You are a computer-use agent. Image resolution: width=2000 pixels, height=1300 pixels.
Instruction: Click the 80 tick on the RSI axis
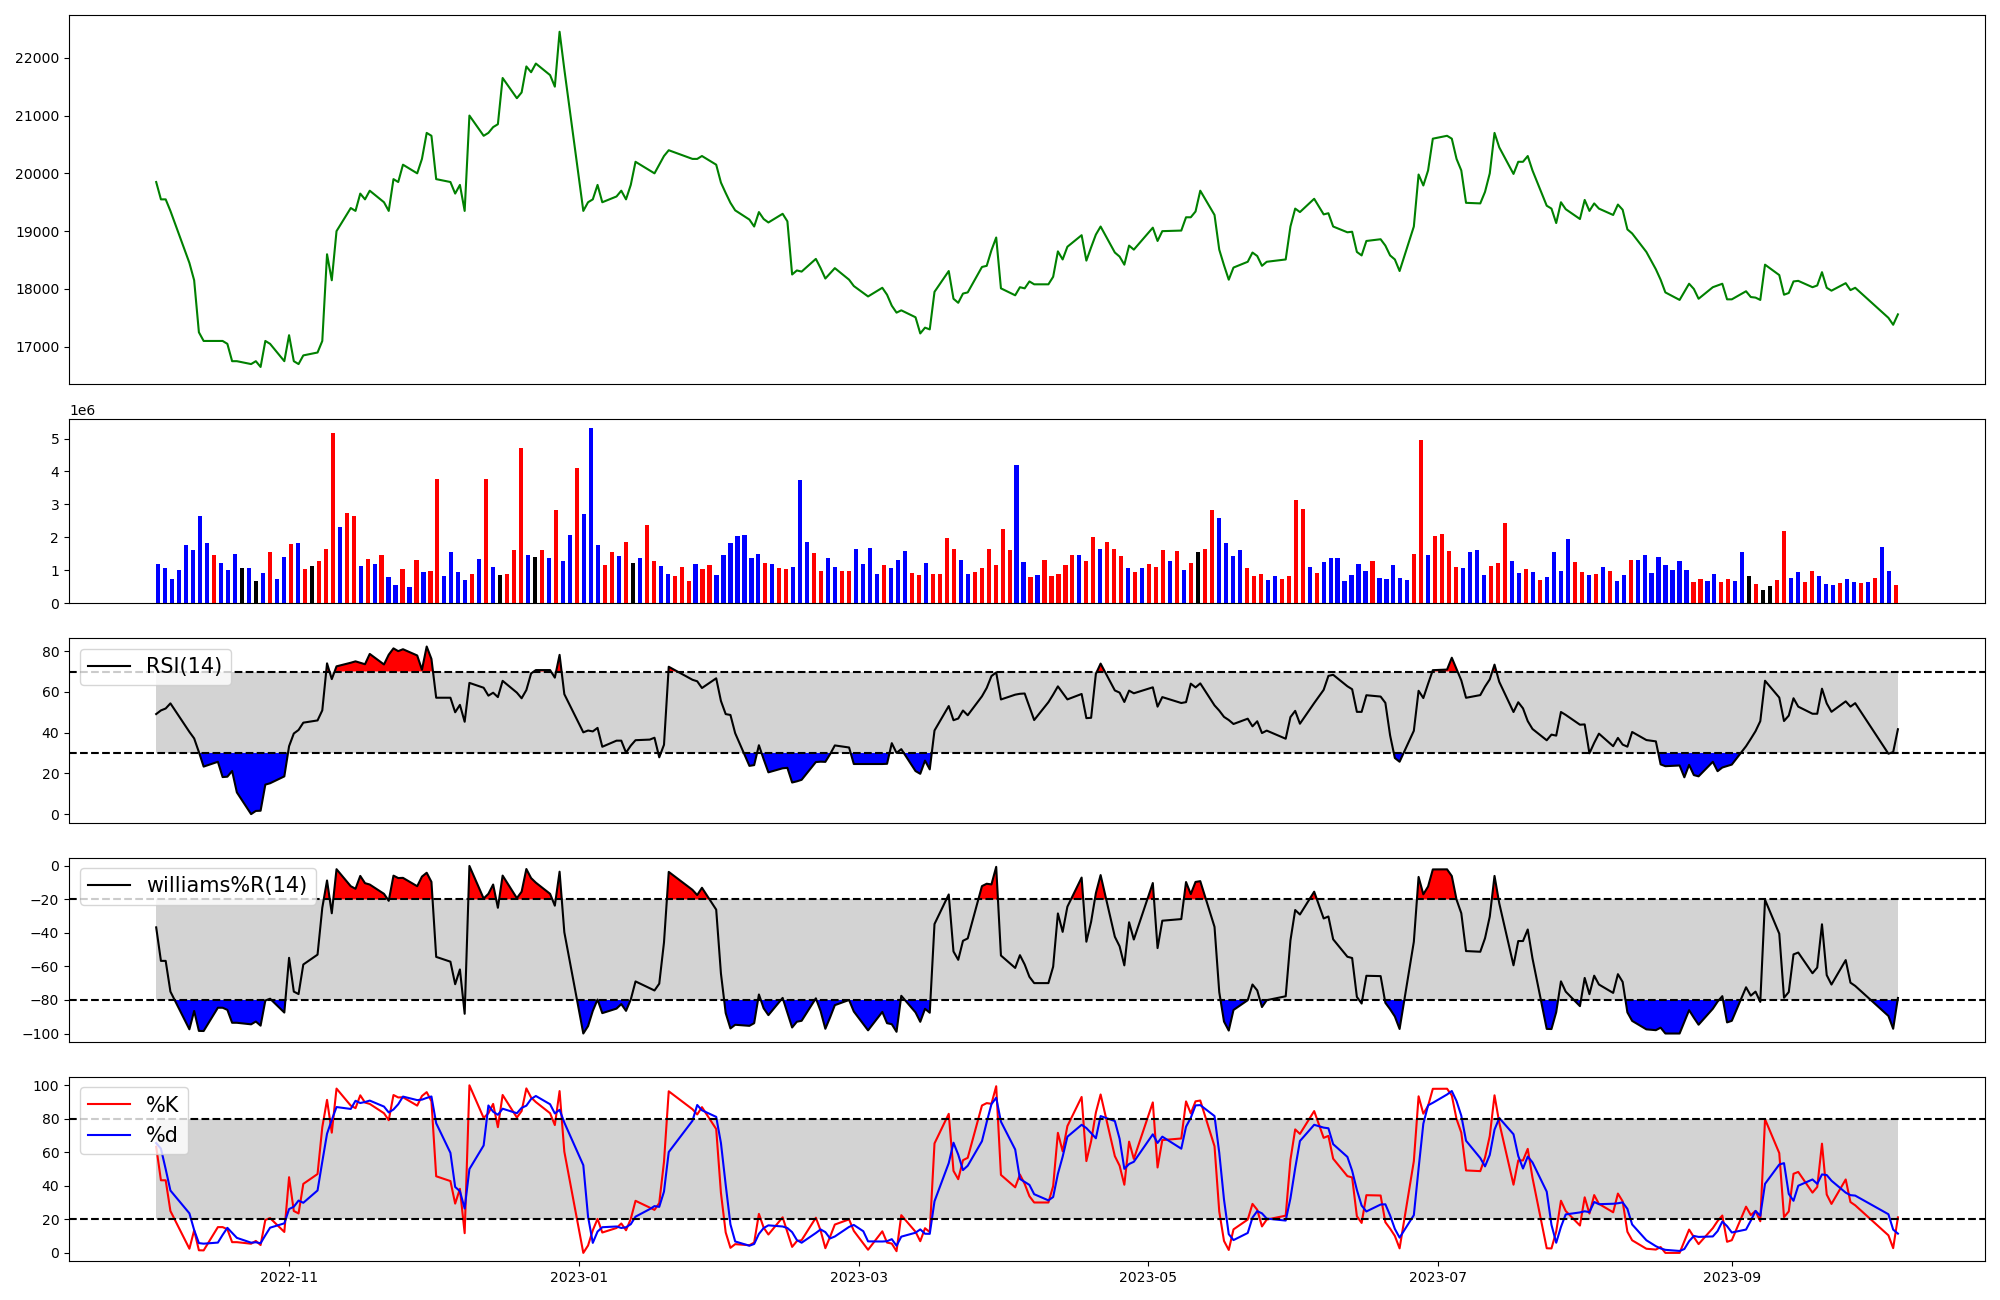tap(50, 652)
